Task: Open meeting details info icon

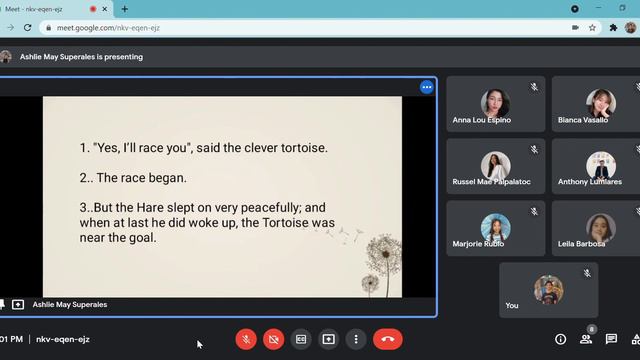Action: click(560, 339)
